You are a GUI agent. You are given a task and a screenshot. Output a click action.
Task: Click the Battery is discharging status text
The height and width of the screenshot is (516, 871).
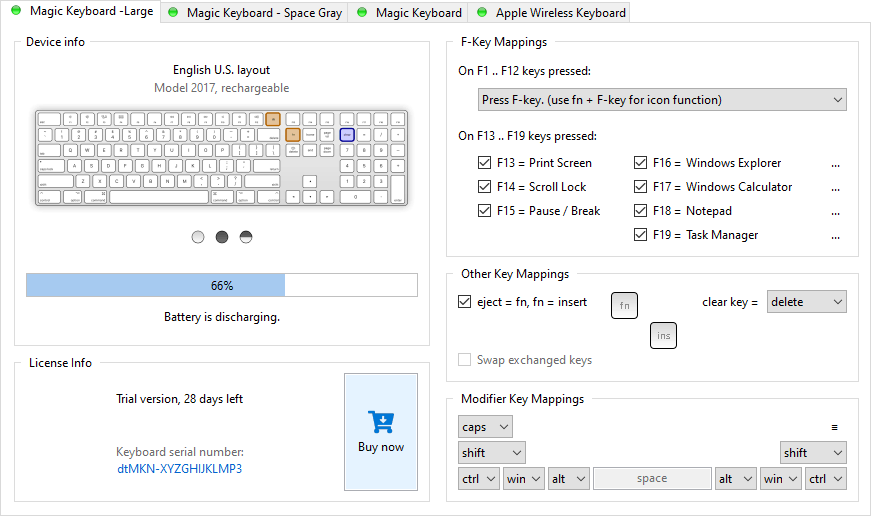[222, 317]
